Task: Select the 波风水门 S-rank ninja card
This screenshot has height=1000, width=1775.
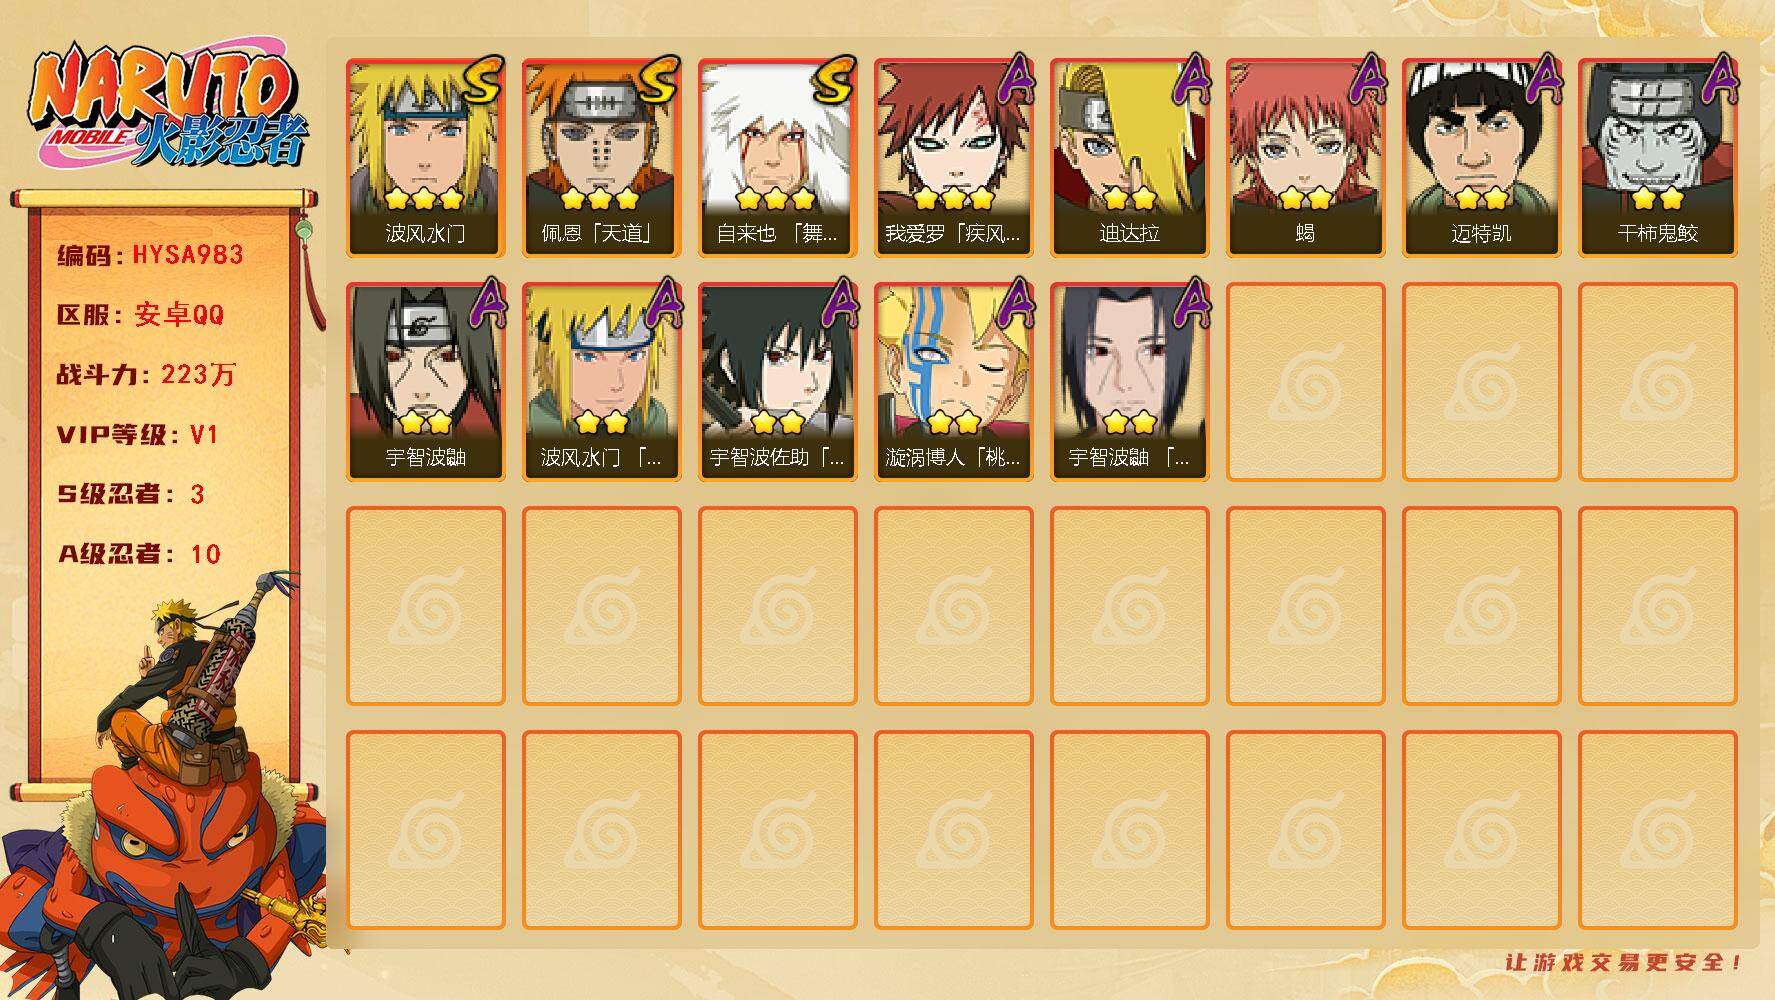Action: point(425,158)
